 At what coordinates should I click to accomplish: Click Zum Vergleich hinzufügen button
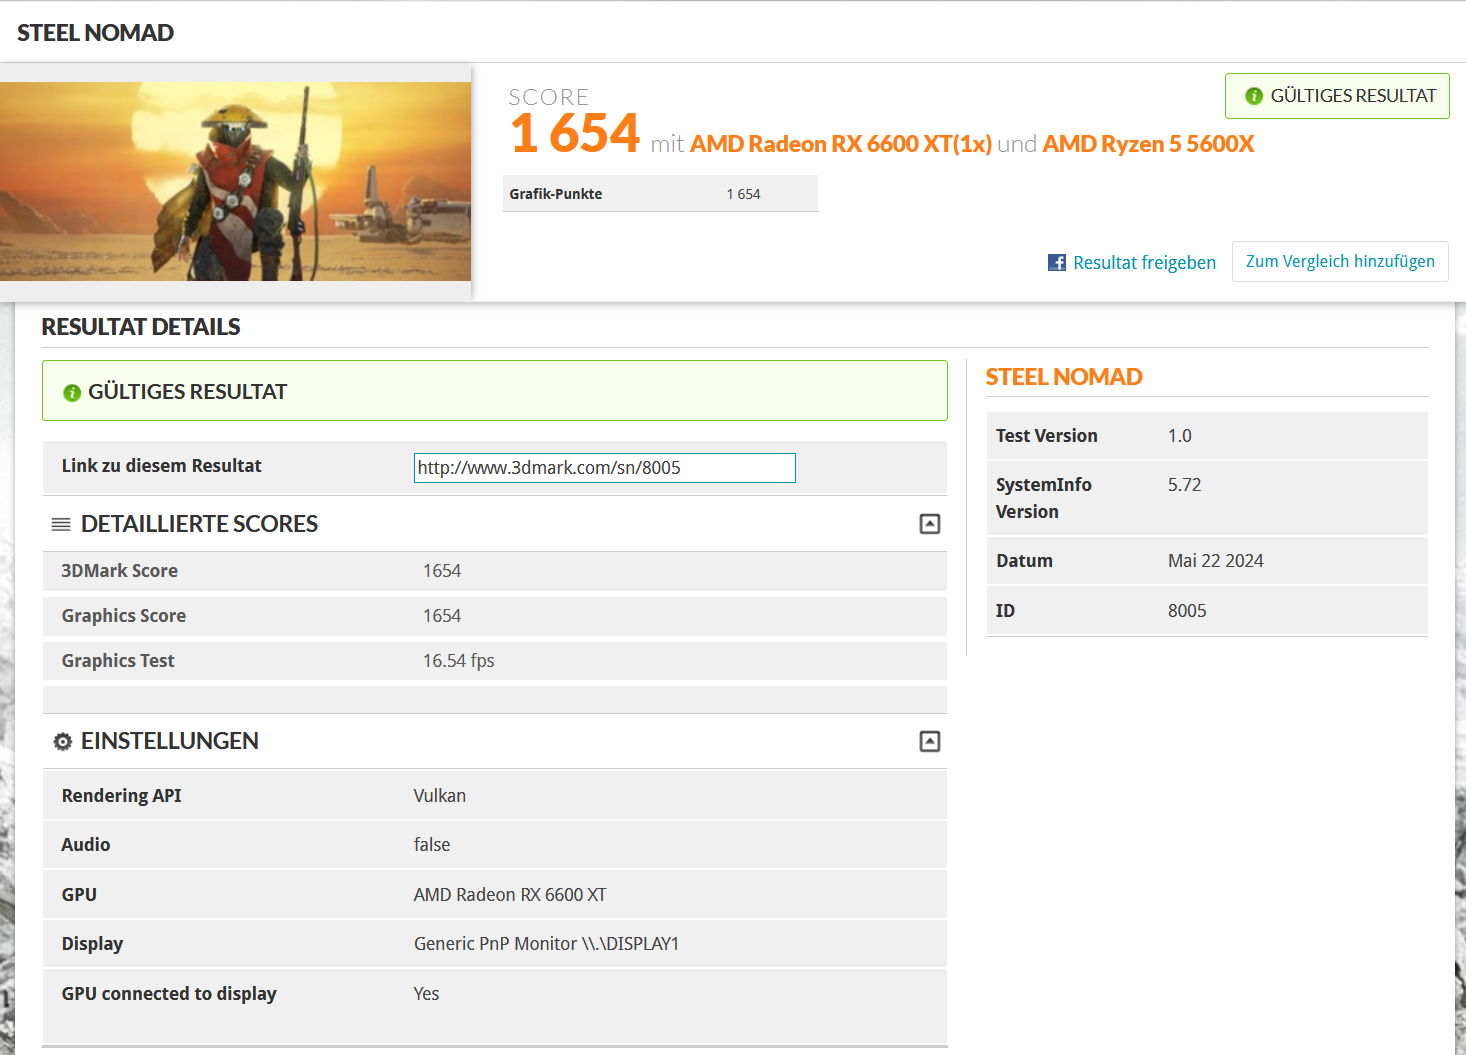click(1340, 261)
